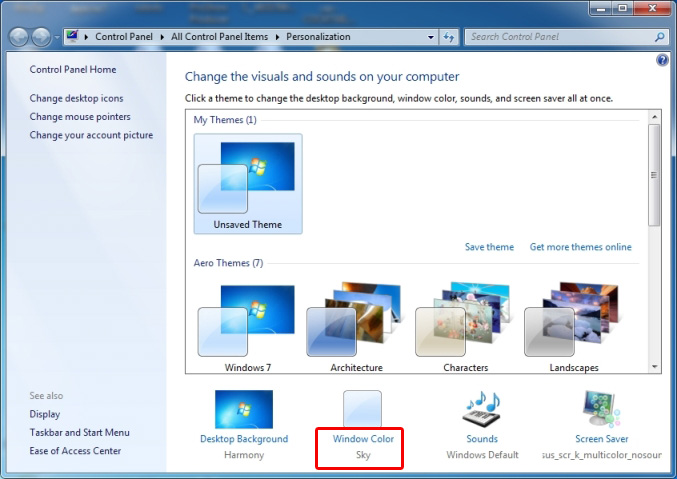This screenshot has width=677, height=479.
Task: Click the My Themes (1) group header
Action: pos(225,120)
